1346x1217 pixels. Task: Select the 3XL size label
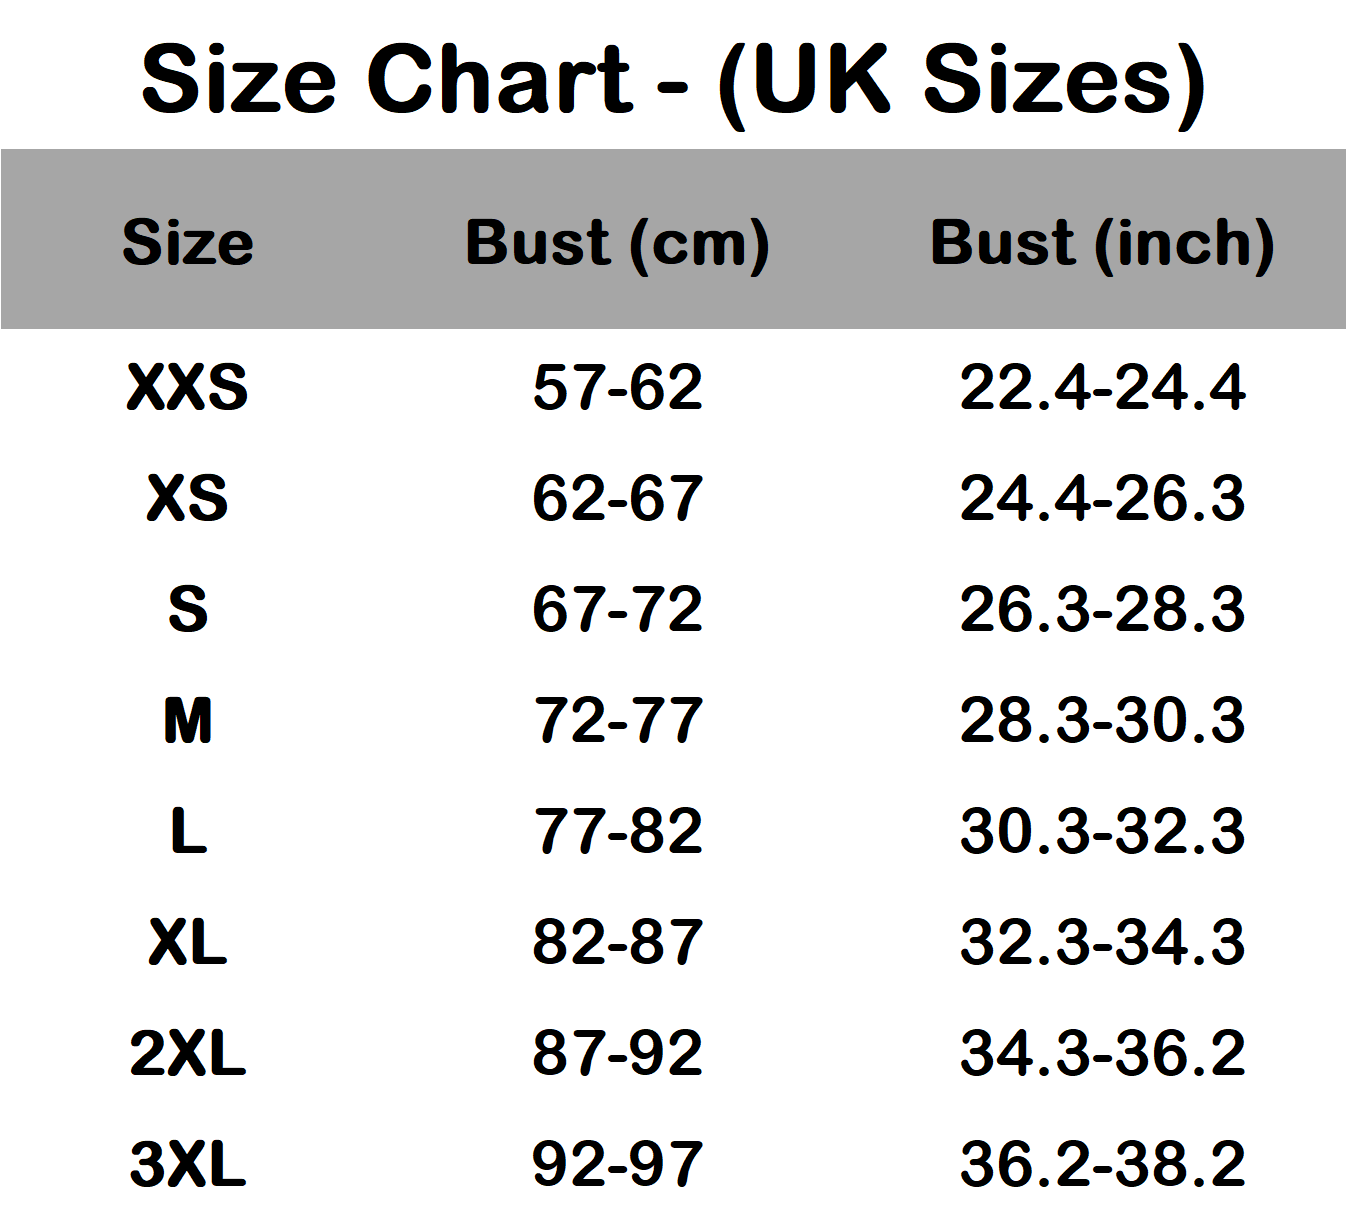click(x=188, y=1164)
